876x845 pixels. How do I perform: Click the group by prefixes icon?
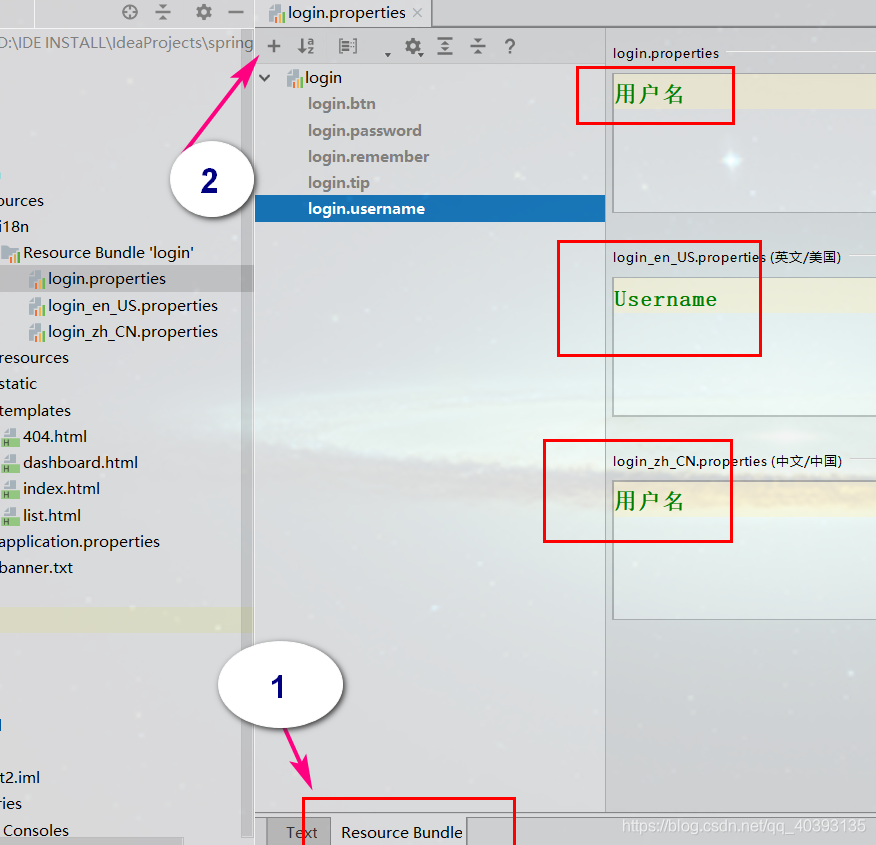click(347, 46)
